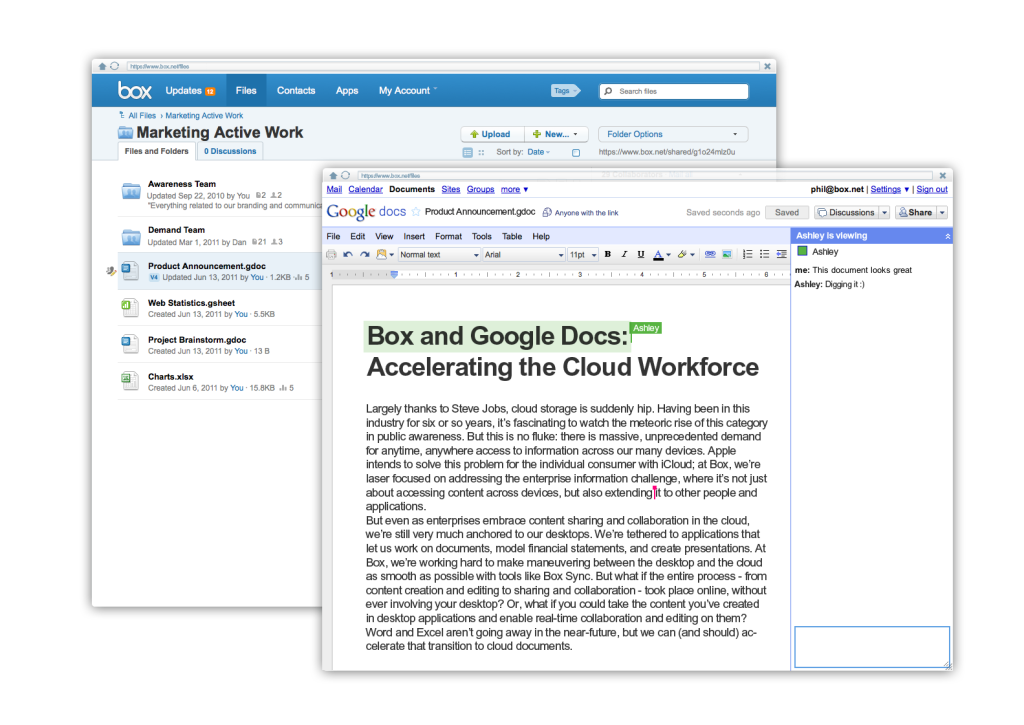The height and width of the screenshot is (725, 1024).
Task: Star the Product Announcement document
Action: (x=416, y=212)
